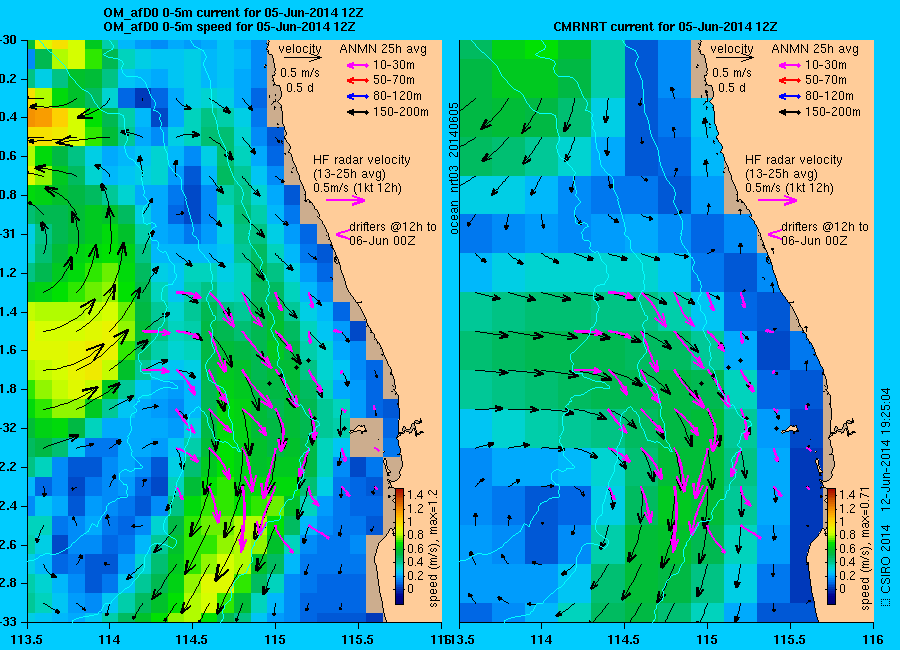
Task: Click the 'CSIRO 2014' copyright text
Action: (886, 559)
